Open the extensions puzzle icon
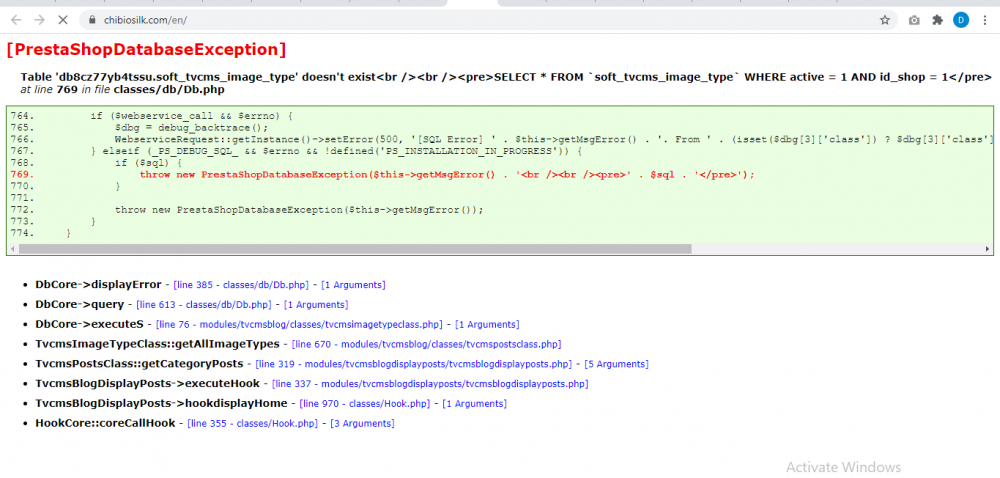 click(937, 20)
